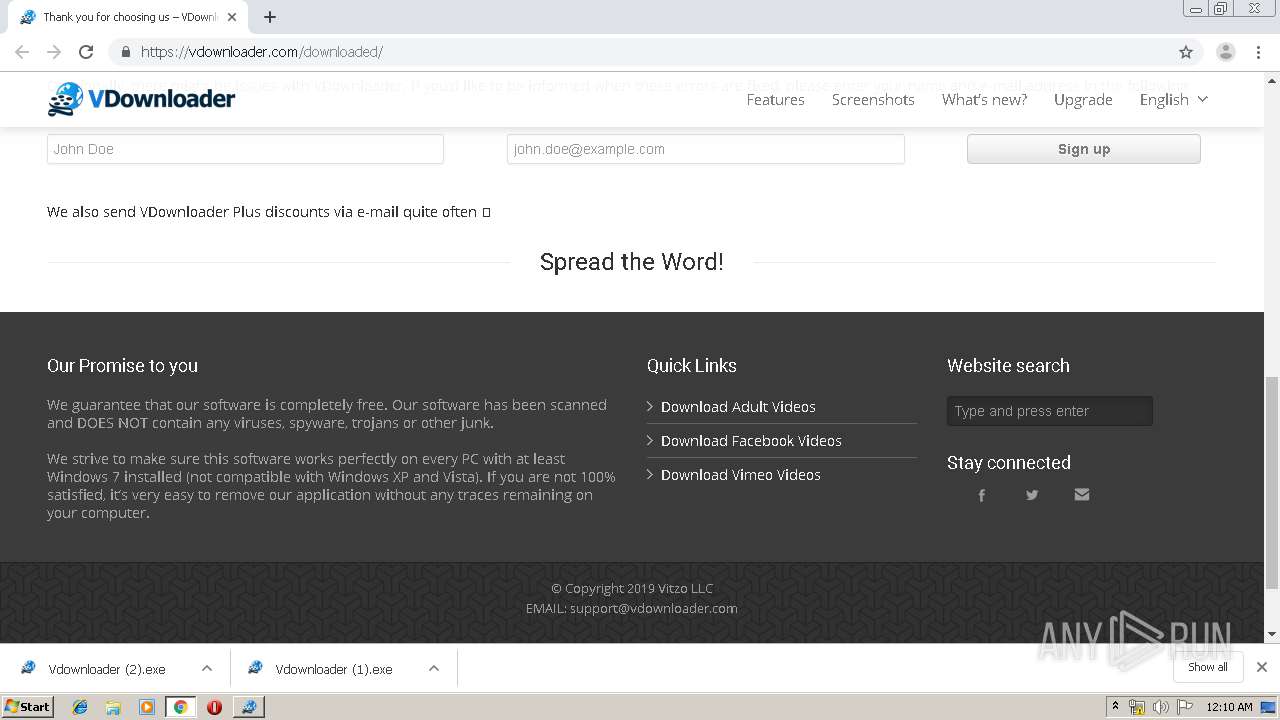Open the Features menu item

tap(775, 99)
